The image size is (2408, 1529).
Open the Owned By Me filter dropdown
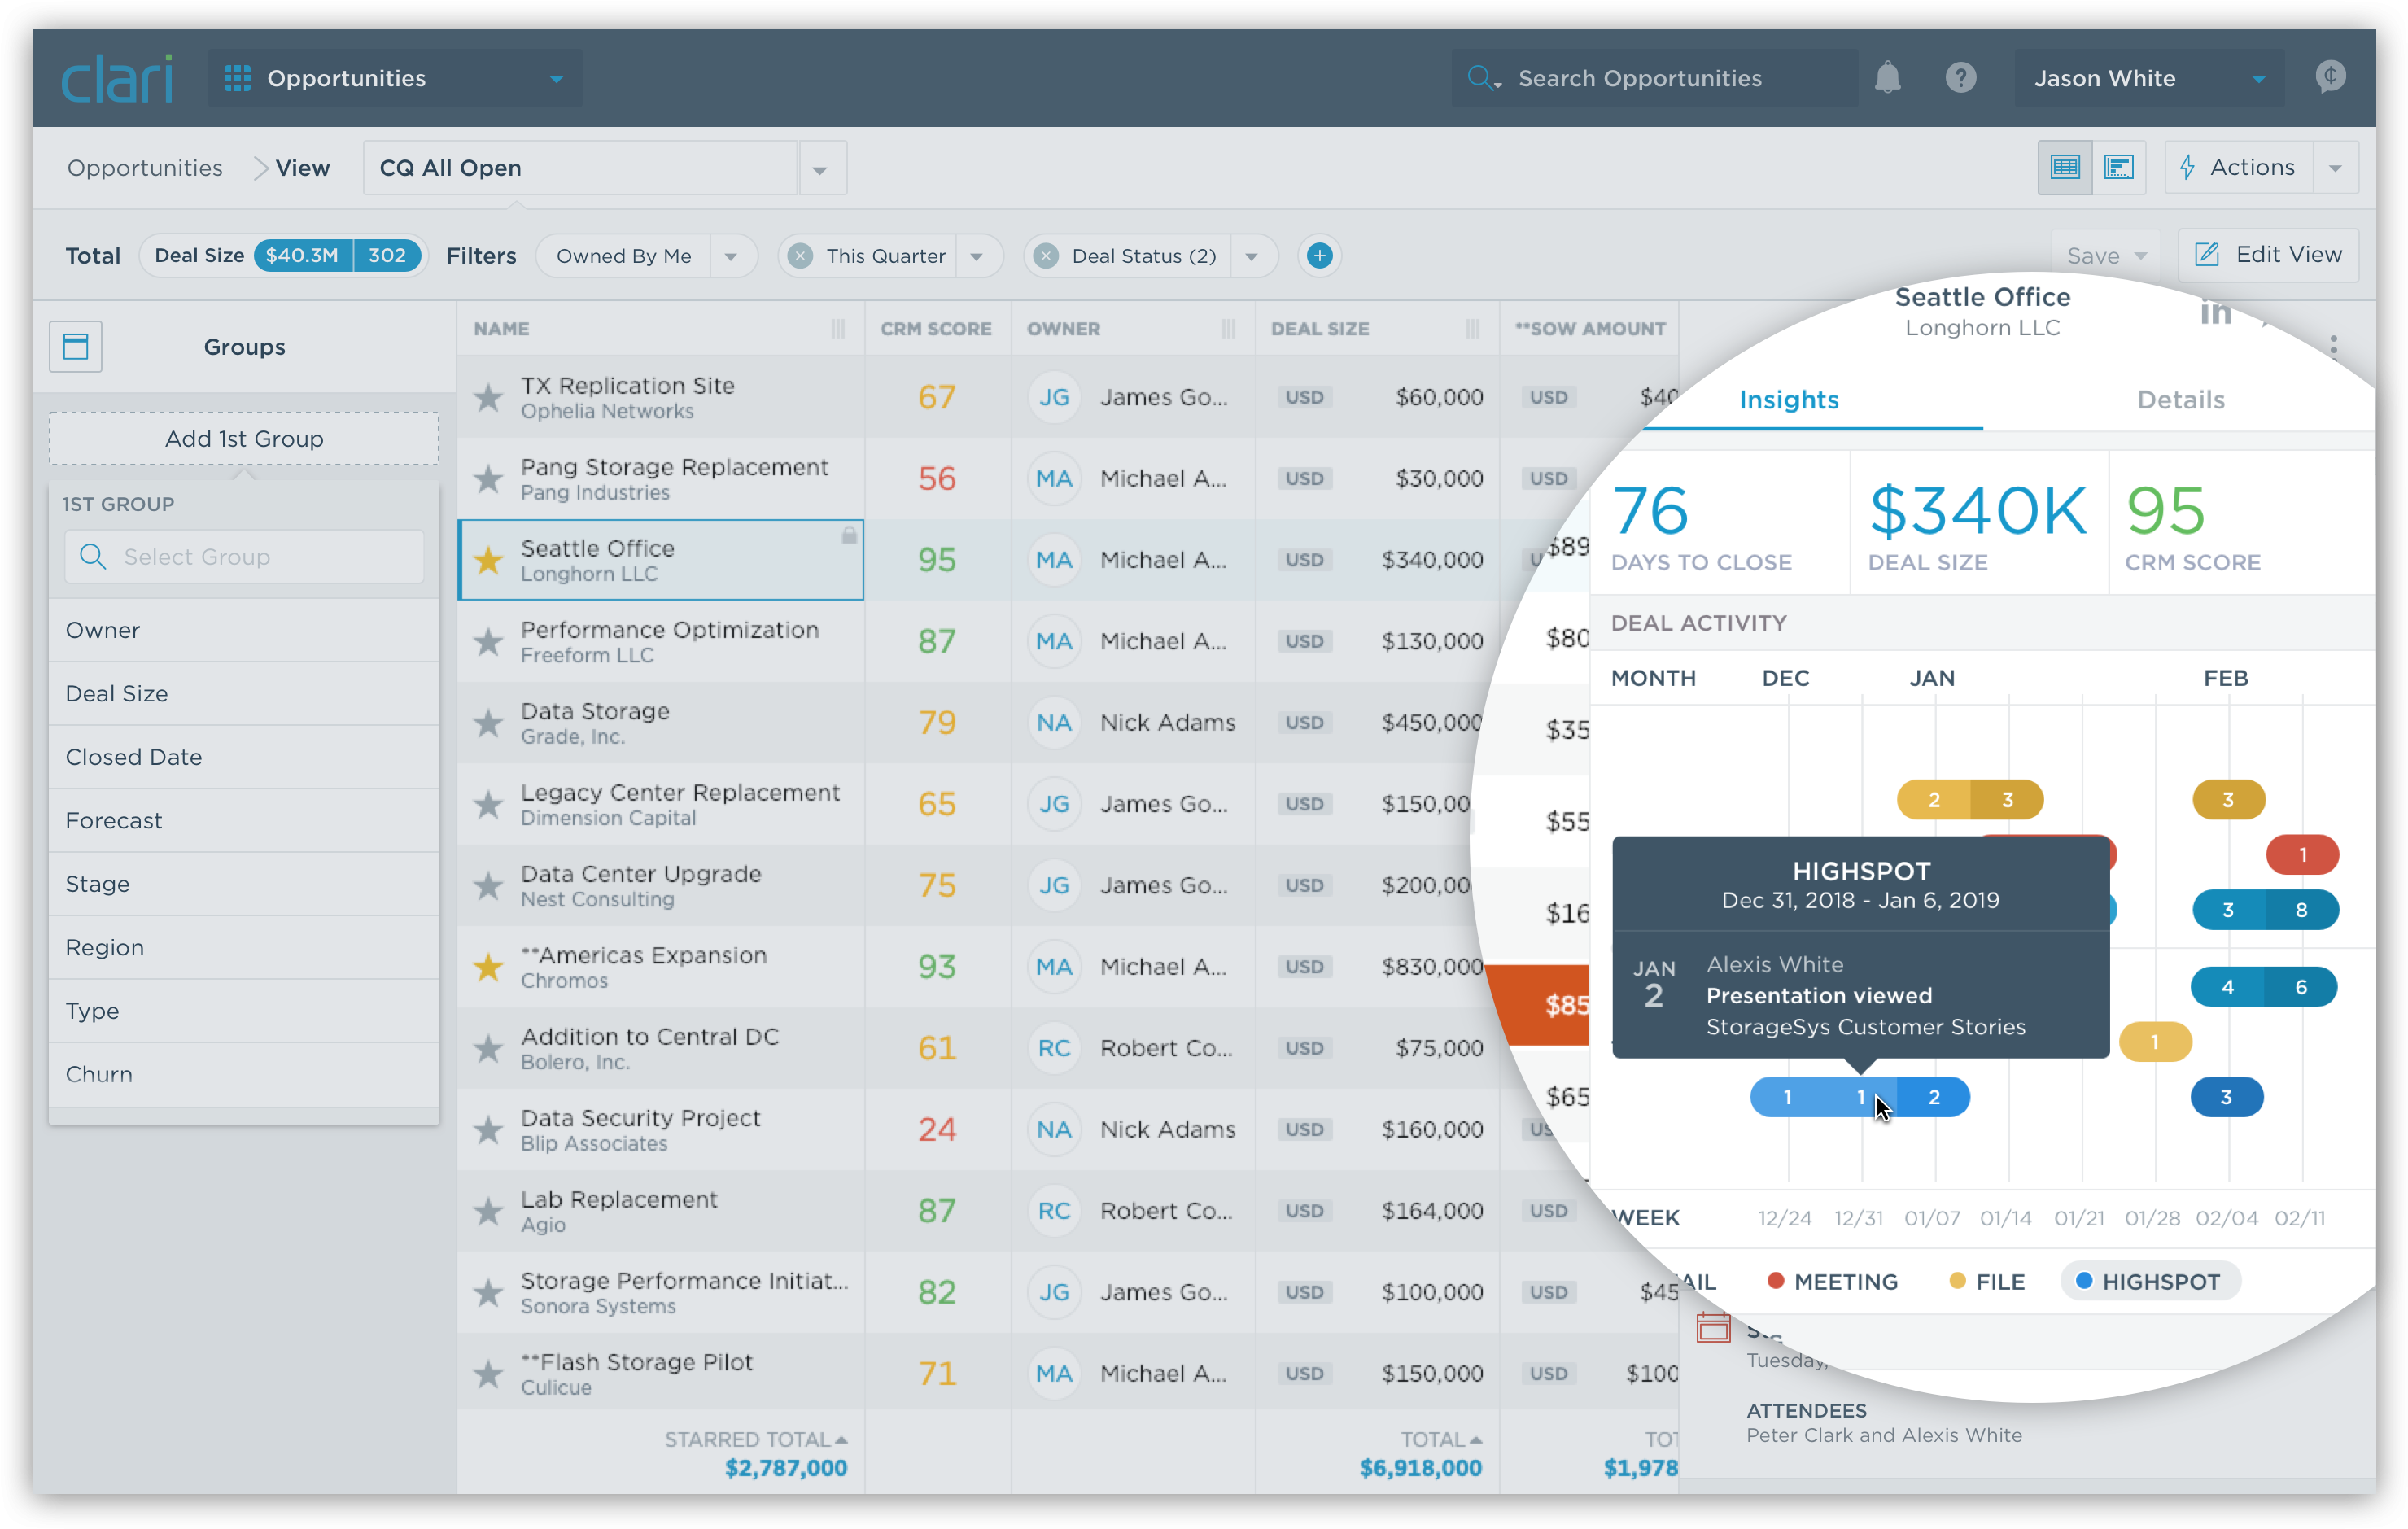(731, 257)
